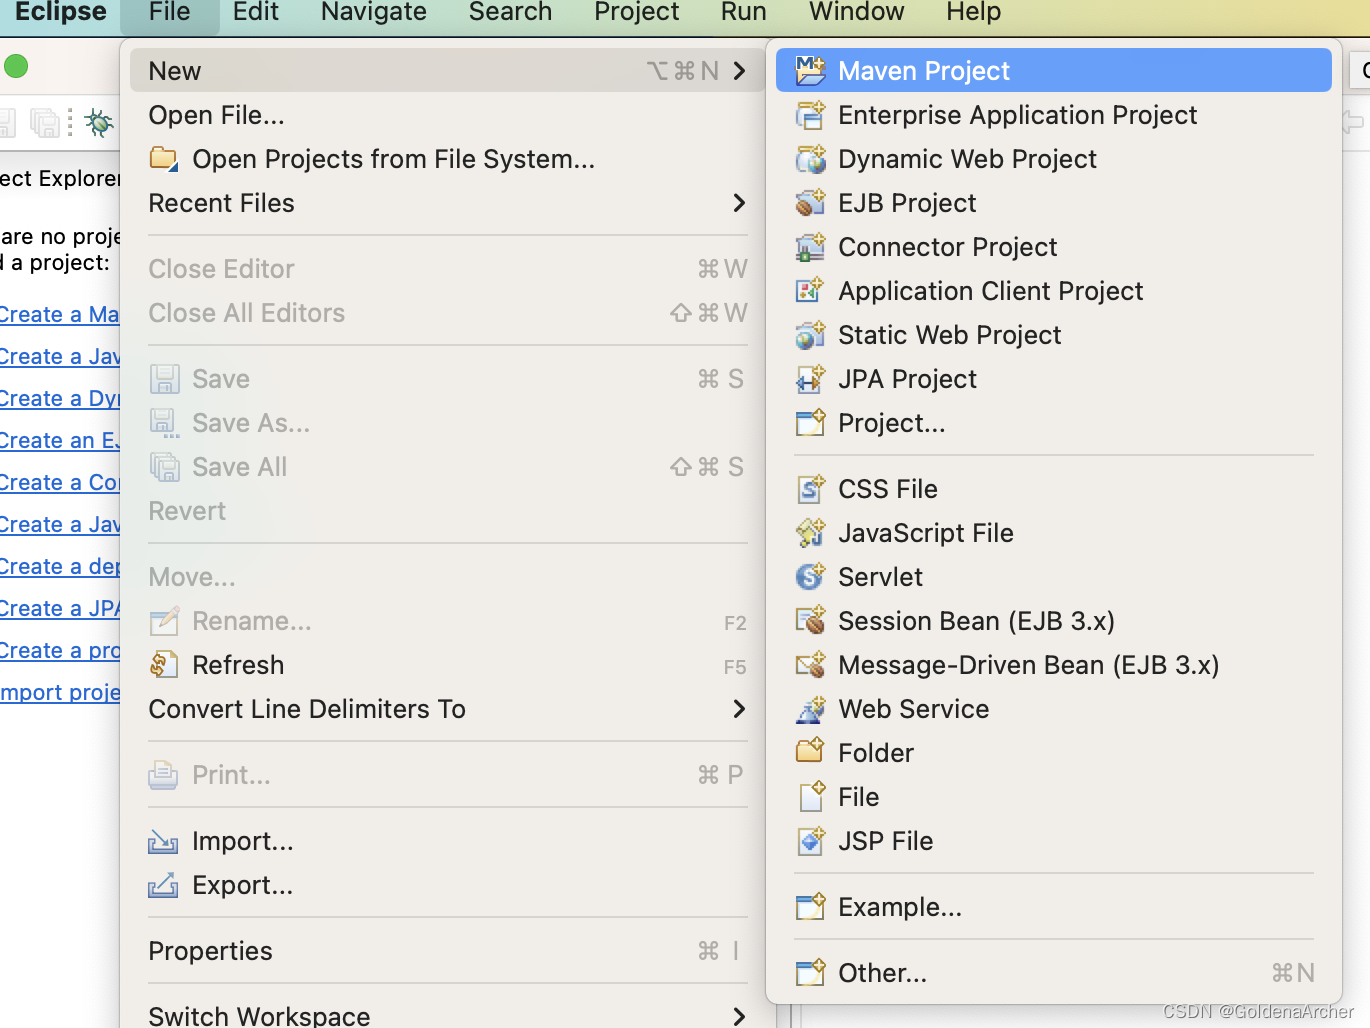This screenshot has height=1028, width=1370.
Task: Open the Project menu
Action: click(637, 12)
